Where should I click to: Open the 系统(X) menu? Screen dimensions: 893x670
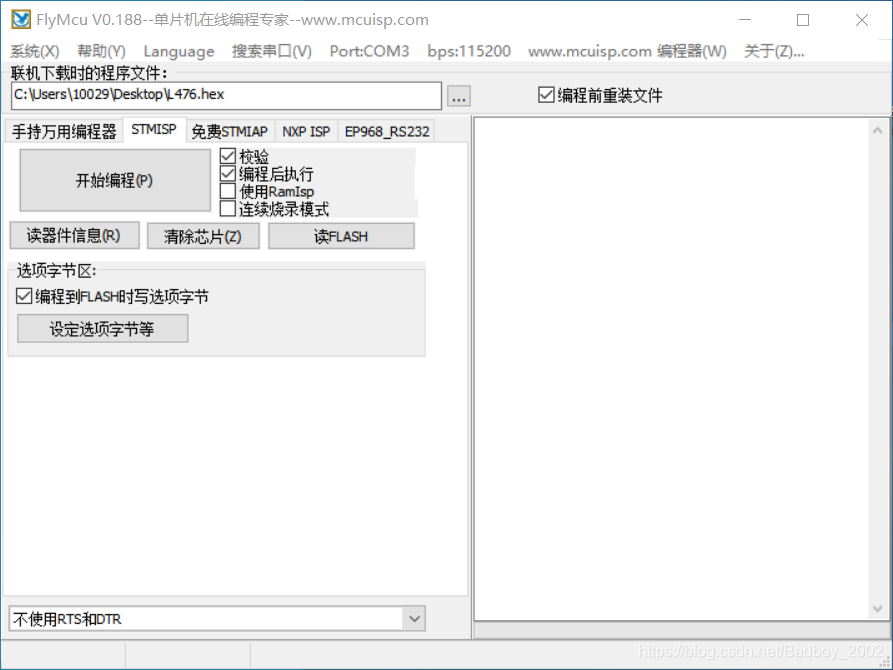tap(35, 51)
